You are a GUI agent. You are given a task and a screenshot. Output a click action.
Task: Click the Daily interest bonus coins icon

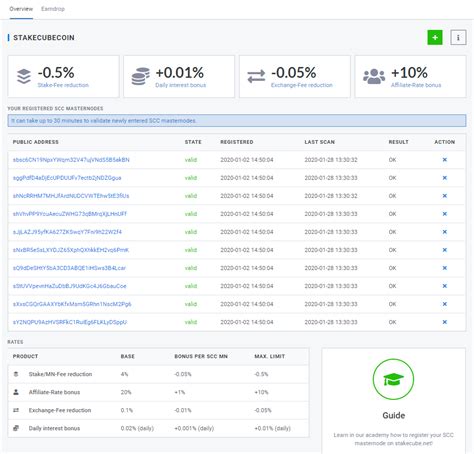(140, 76)
